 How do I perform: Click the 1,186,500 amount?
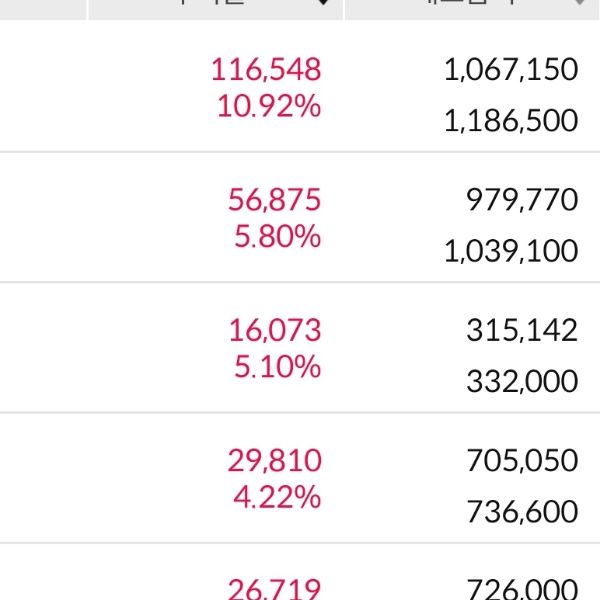pyautogui.click(x=511, y=121)
